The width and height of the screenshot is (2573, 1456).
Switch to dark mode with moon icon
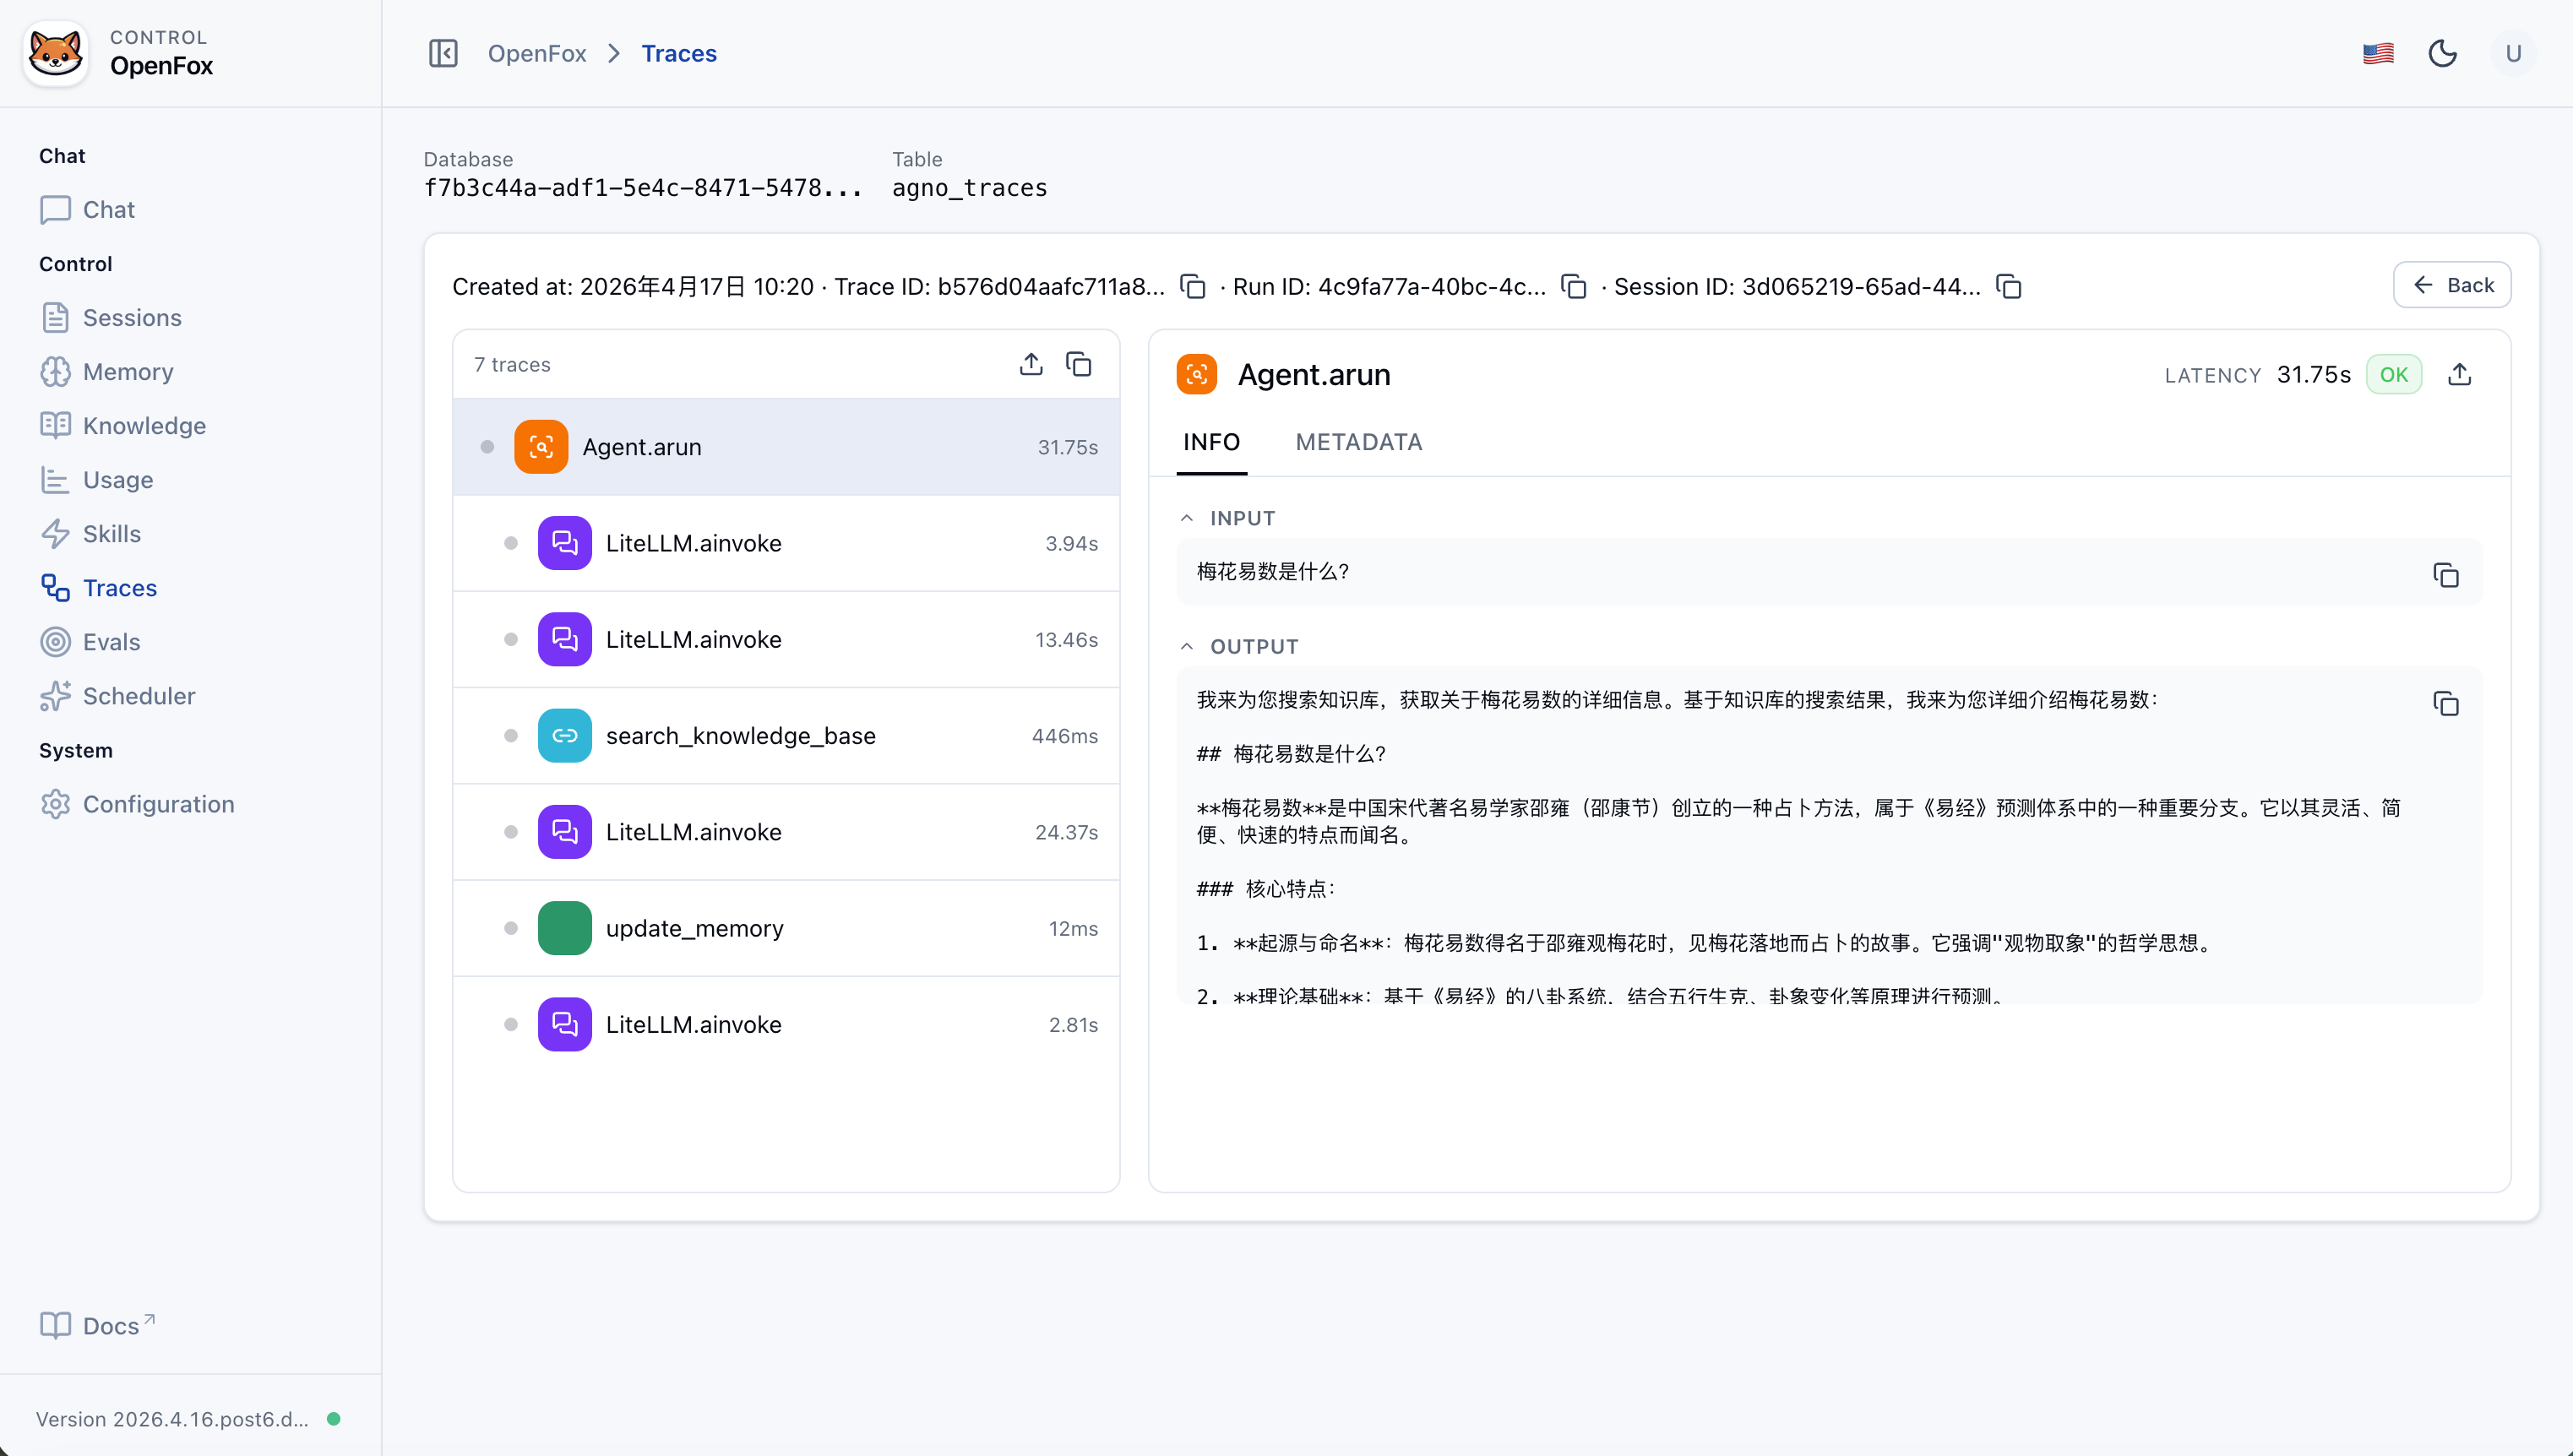2443,53
